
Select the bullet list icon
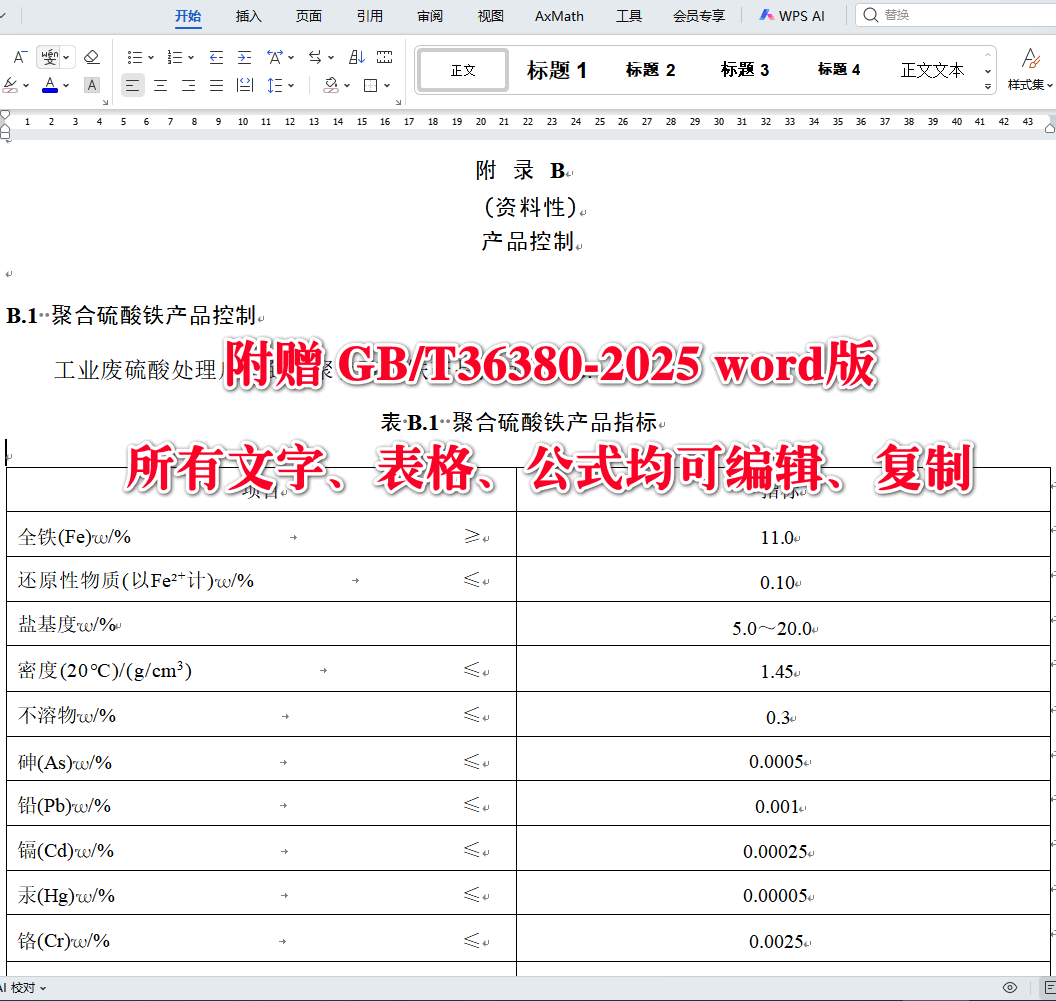136,57
